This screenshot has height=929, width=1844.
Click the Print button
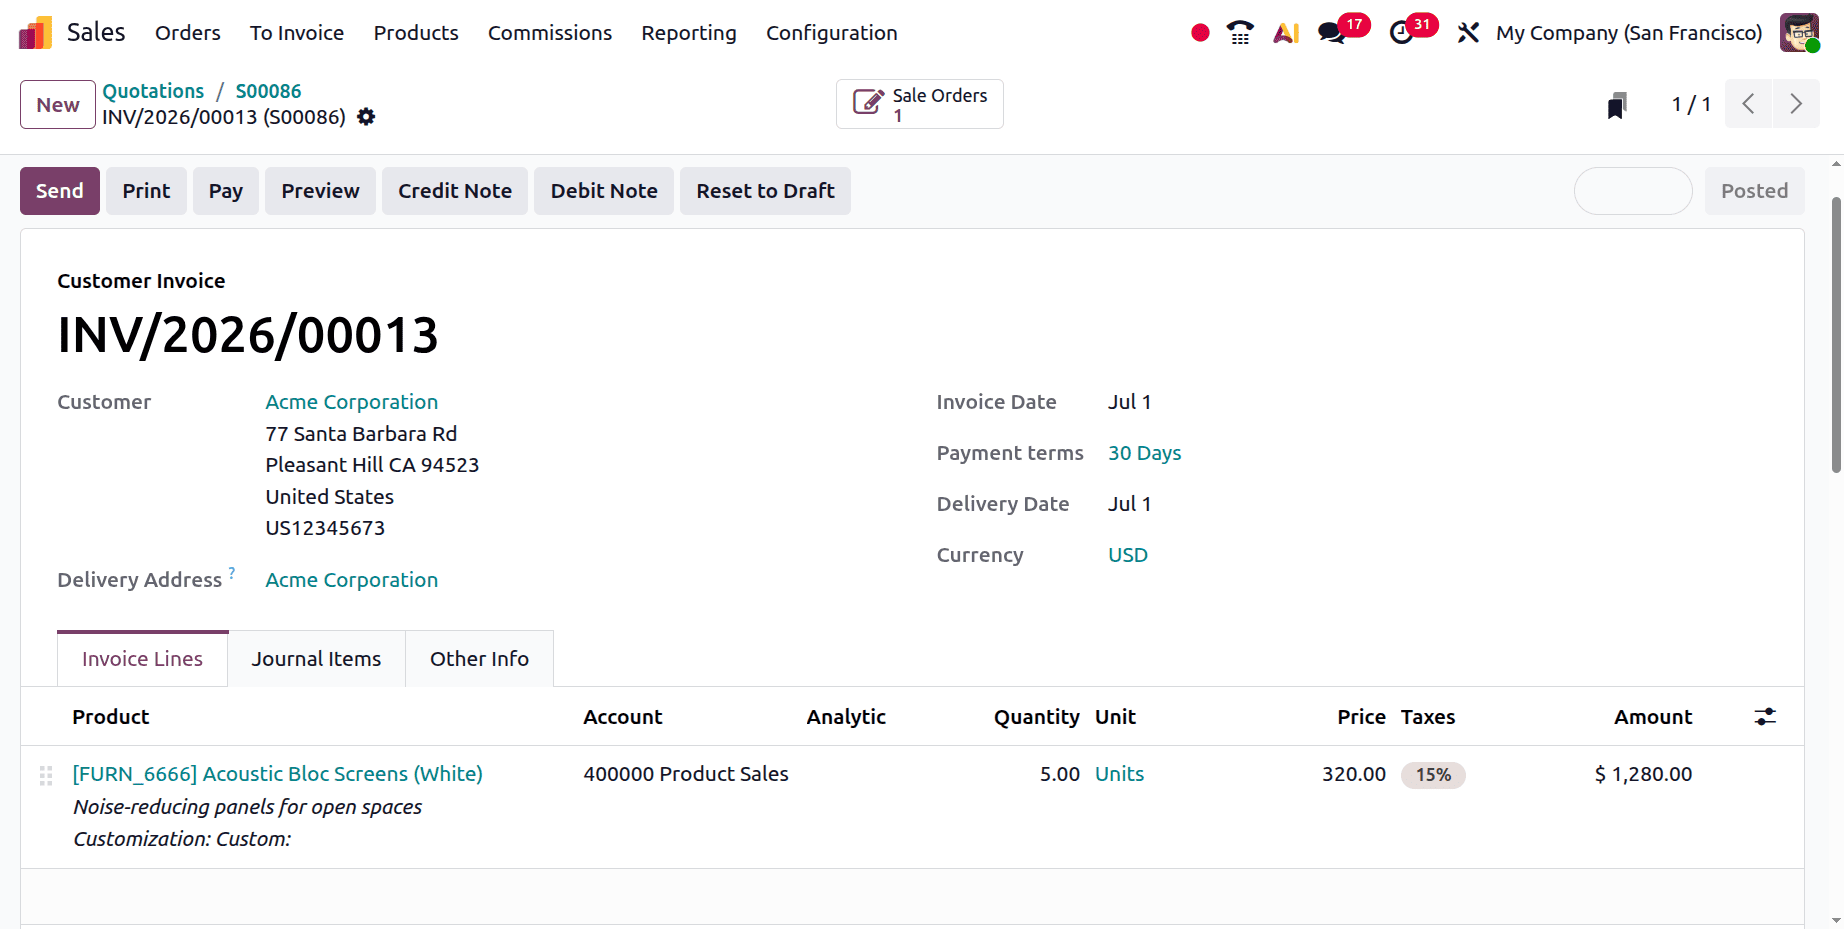[146, 191]
